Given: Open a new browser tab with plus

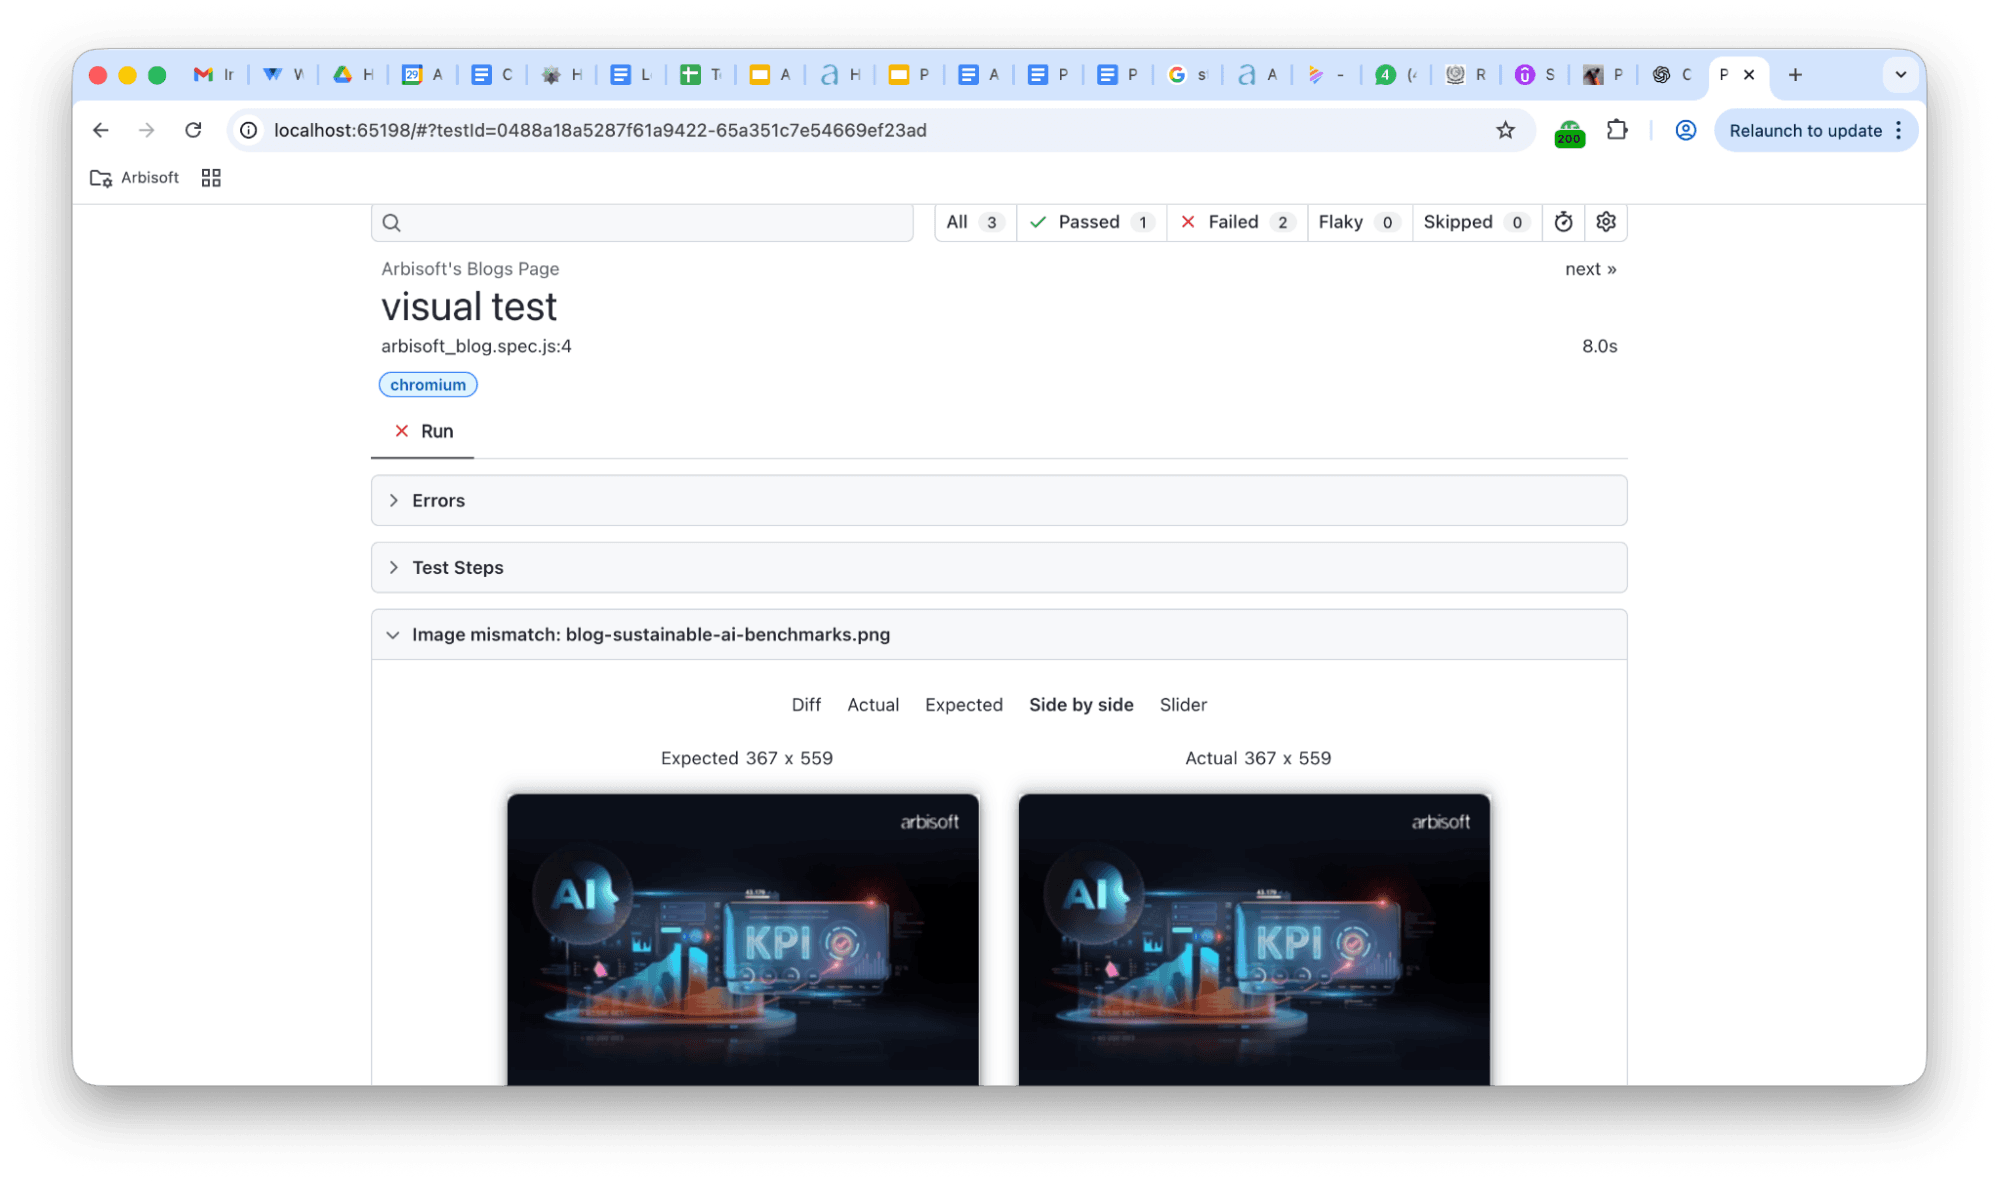Looking at the screenshot, I should pos(1795,75).
